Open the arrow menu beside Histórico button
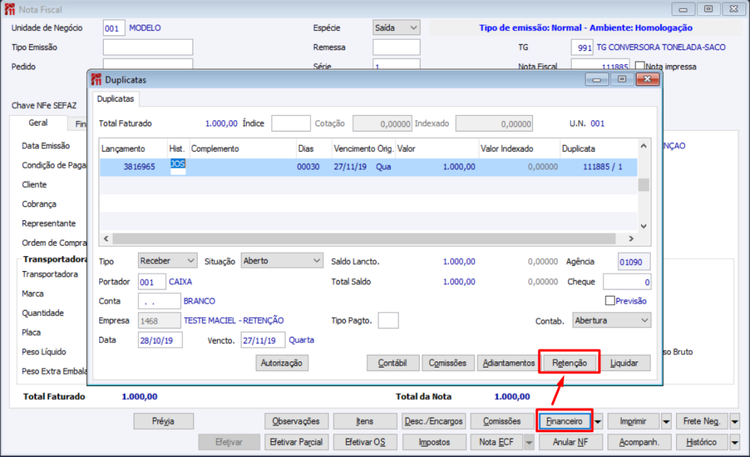The width and height of the screenshot is (750, 457). 735,442
